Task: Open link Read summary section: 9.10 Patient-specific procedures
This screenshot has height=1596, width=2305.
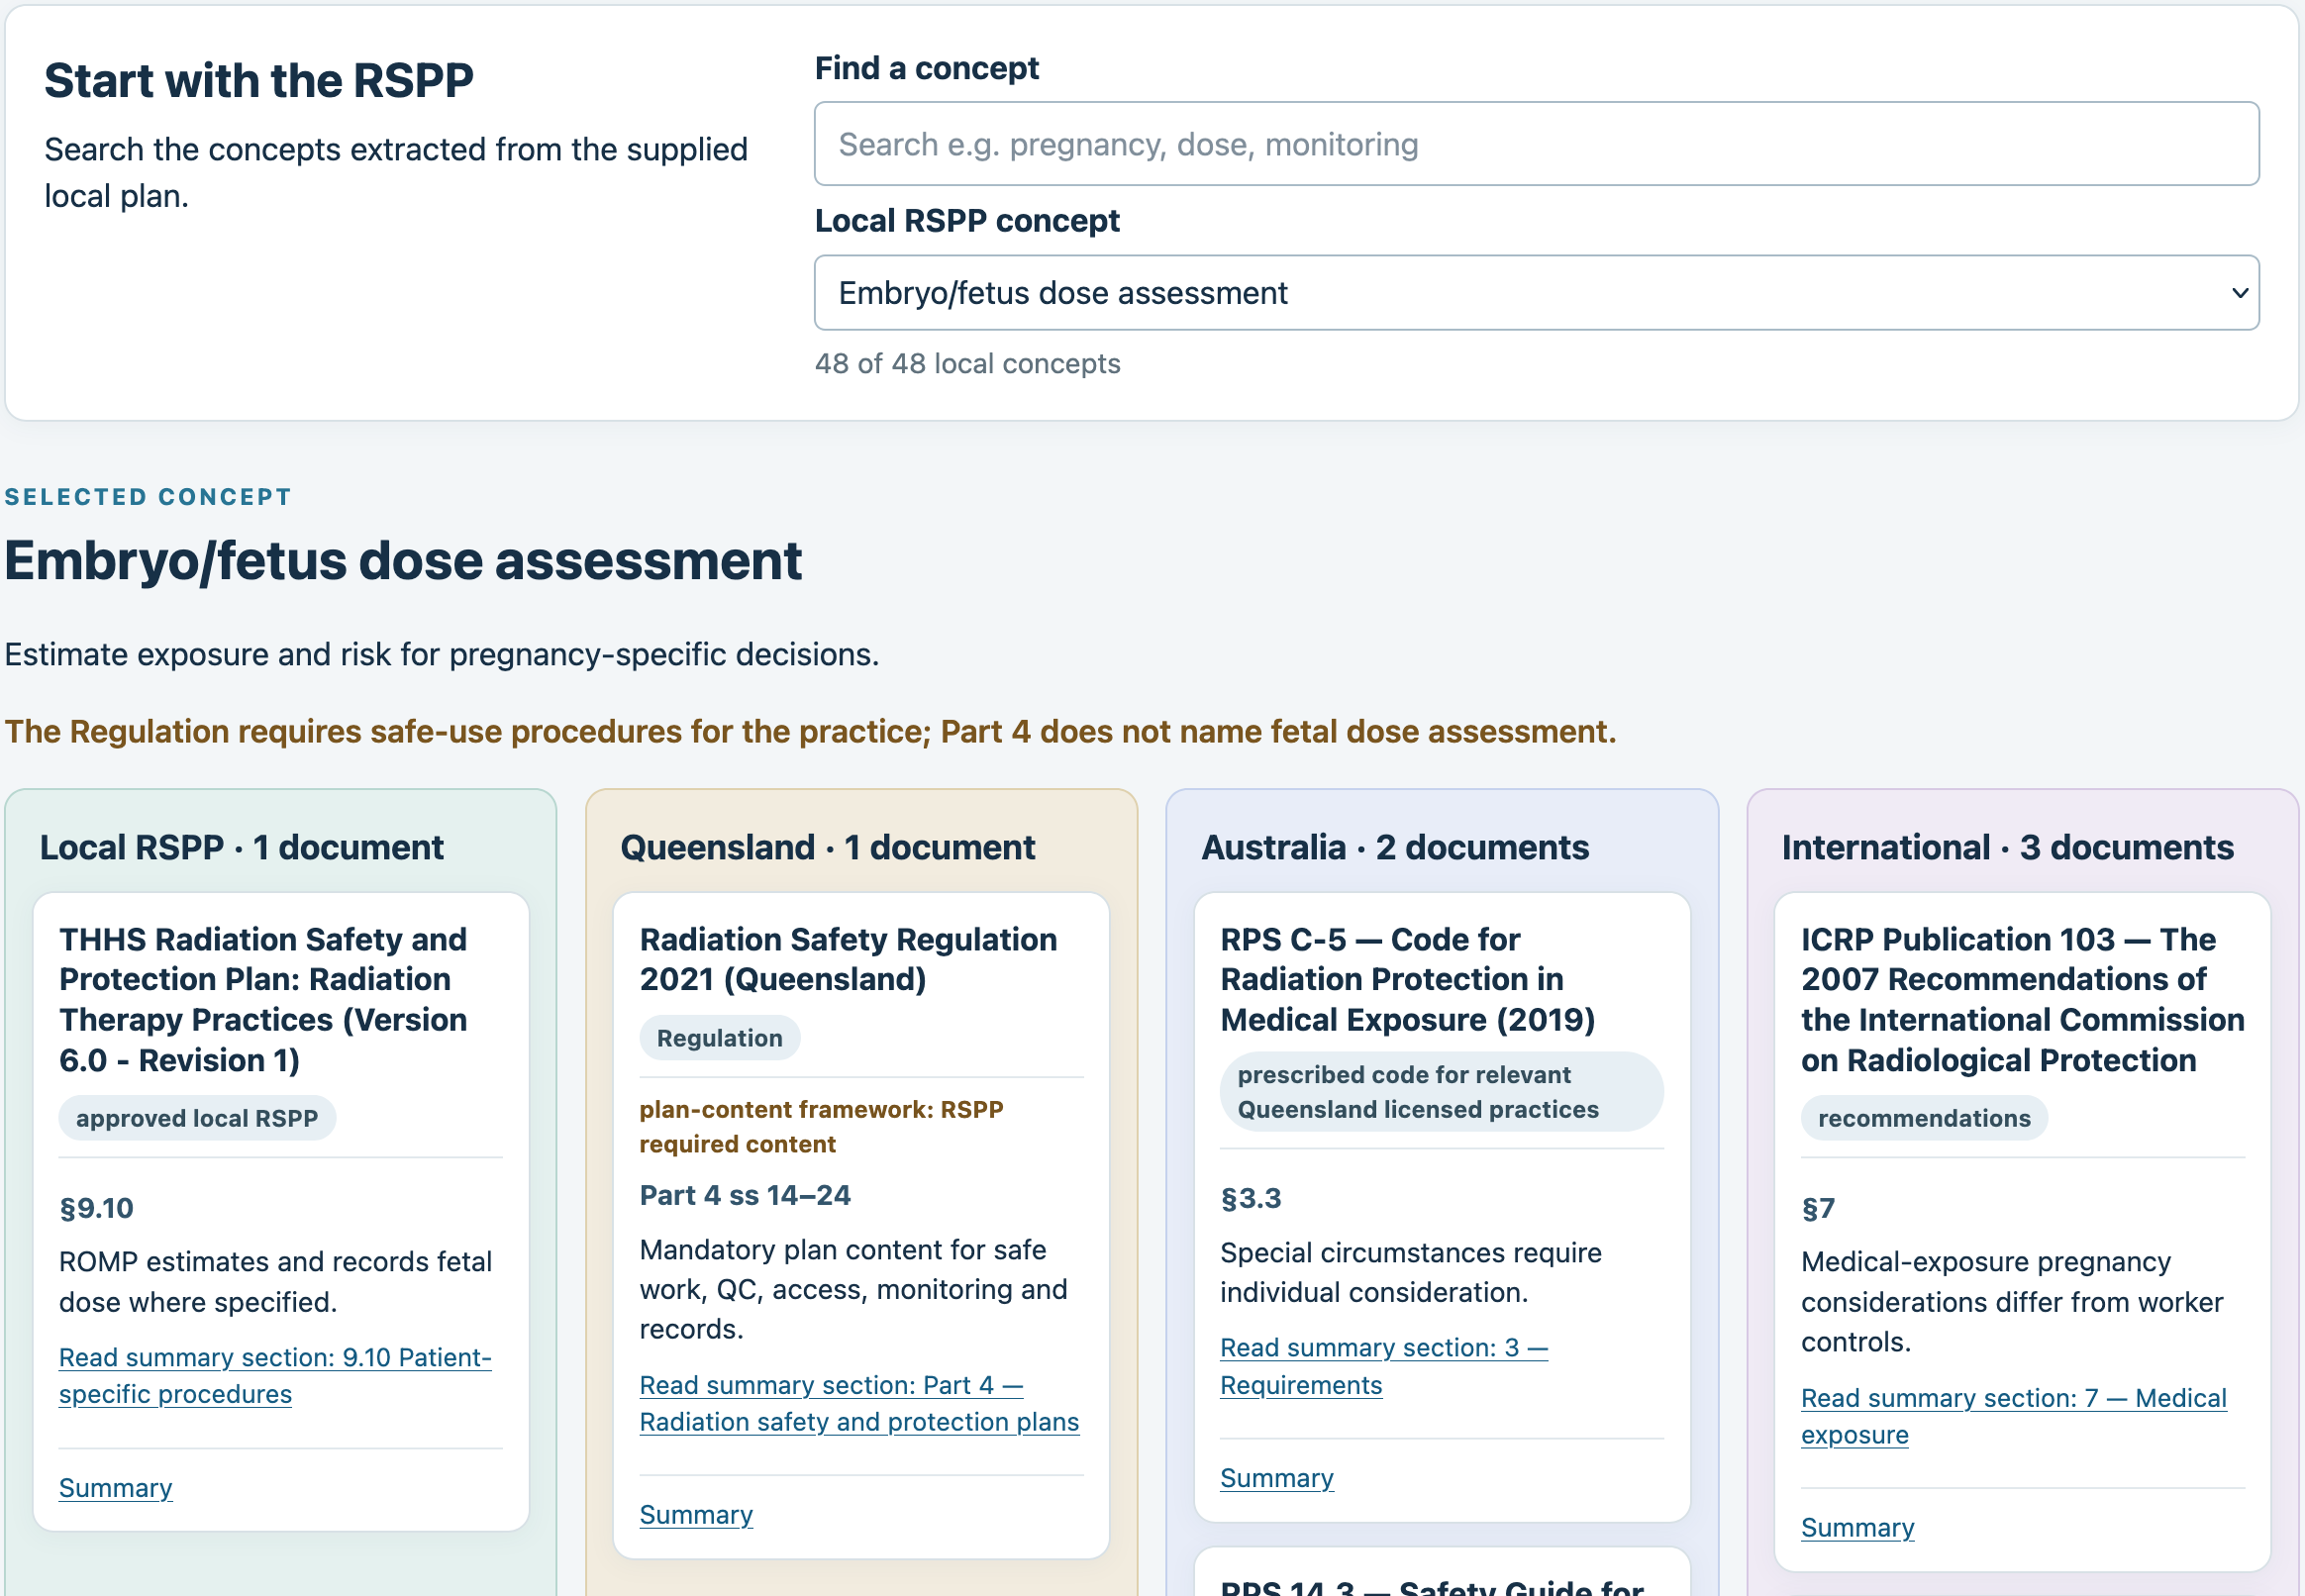Action: pos(275,1375)
